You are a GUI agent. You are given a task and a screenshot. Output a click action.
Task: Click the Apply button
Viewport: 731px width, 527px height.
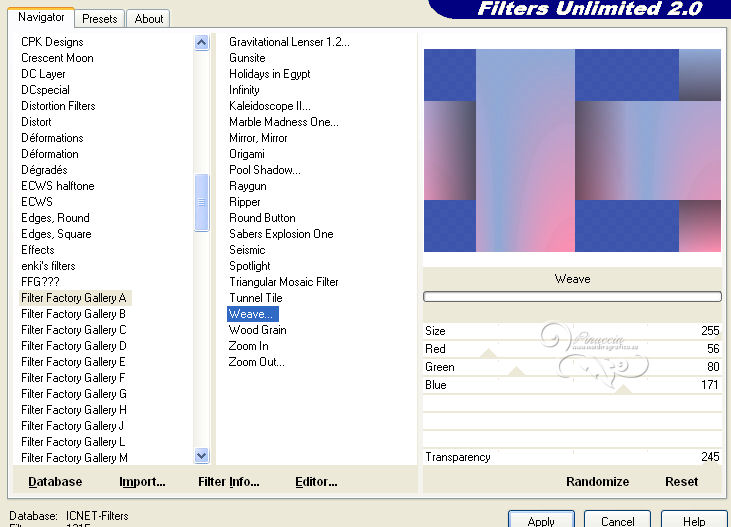(541, 520)
